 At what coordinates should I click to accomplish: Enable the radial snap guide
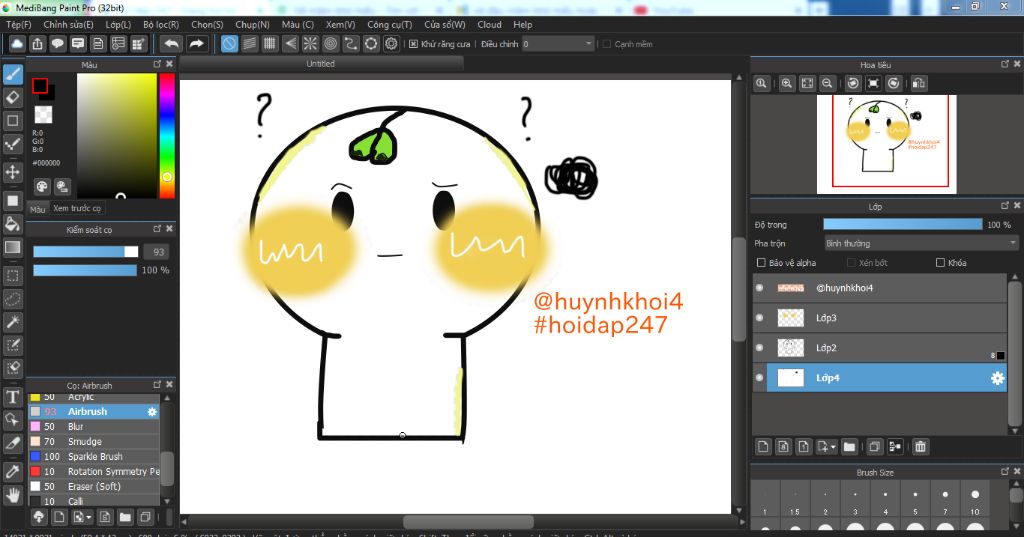pos(310,44)
